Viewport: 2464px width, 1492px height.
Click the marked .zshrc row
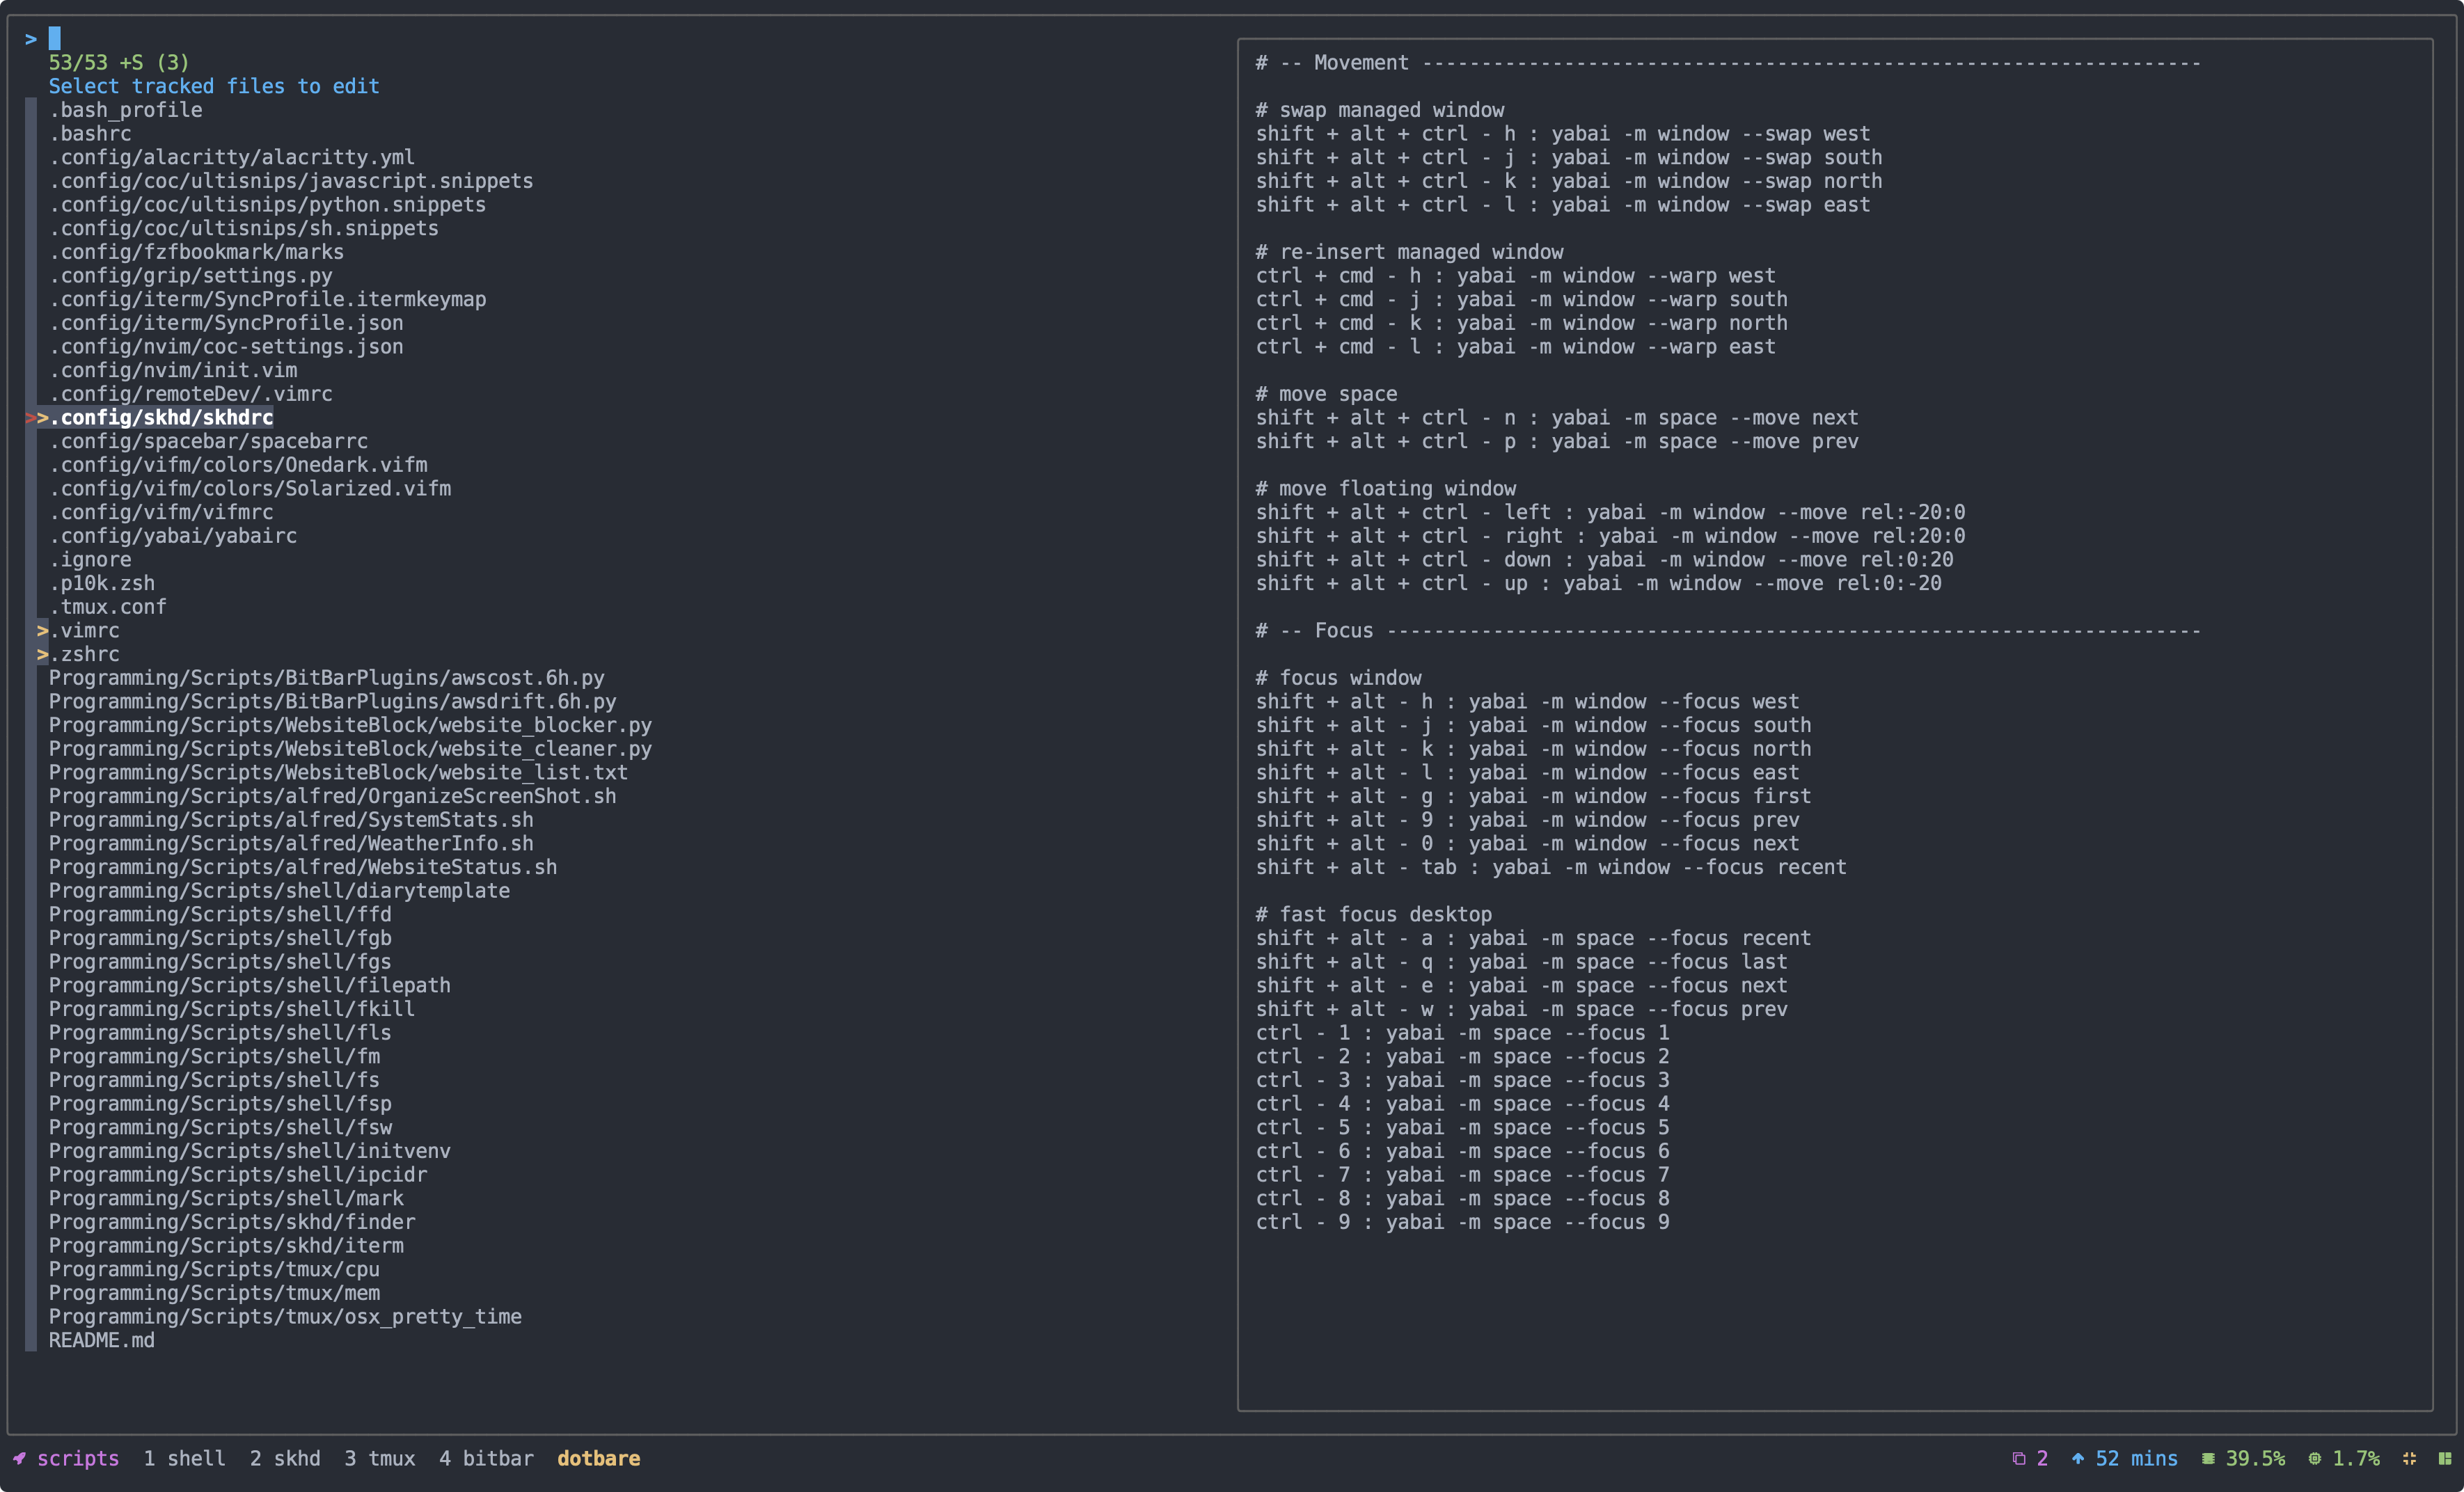click(84, 654)
